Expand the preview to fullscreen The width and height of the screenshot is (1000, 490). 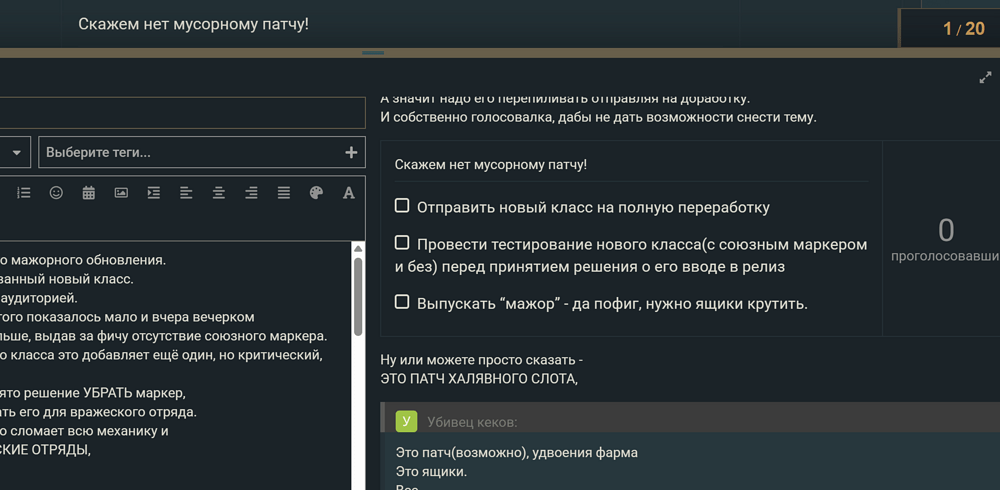click(x=985, y=78)
